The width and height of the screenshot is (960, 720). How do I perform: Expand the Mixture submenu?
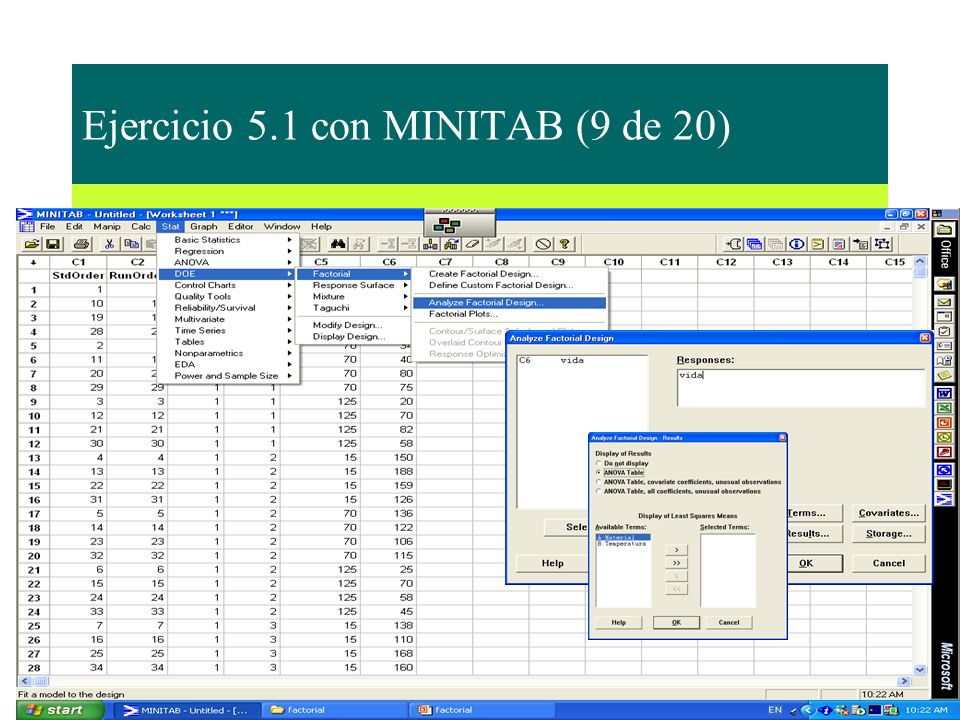(353, 296)
